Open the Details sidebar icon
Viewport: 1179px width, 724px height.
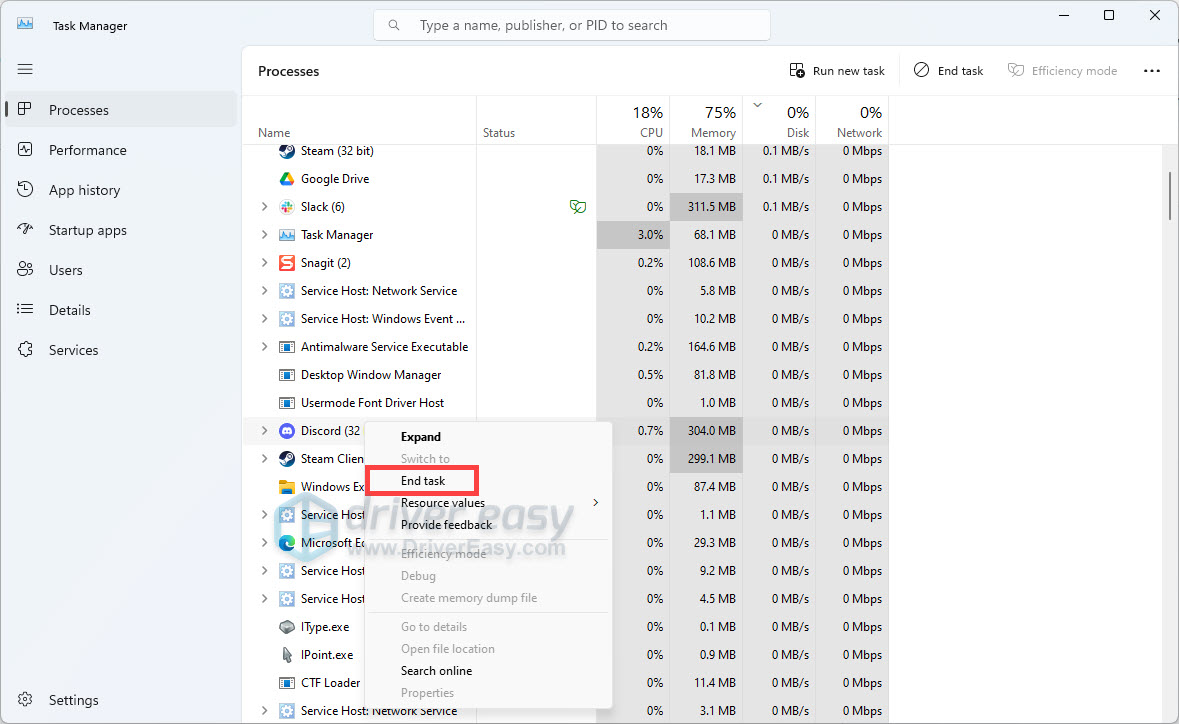(24, 309)
